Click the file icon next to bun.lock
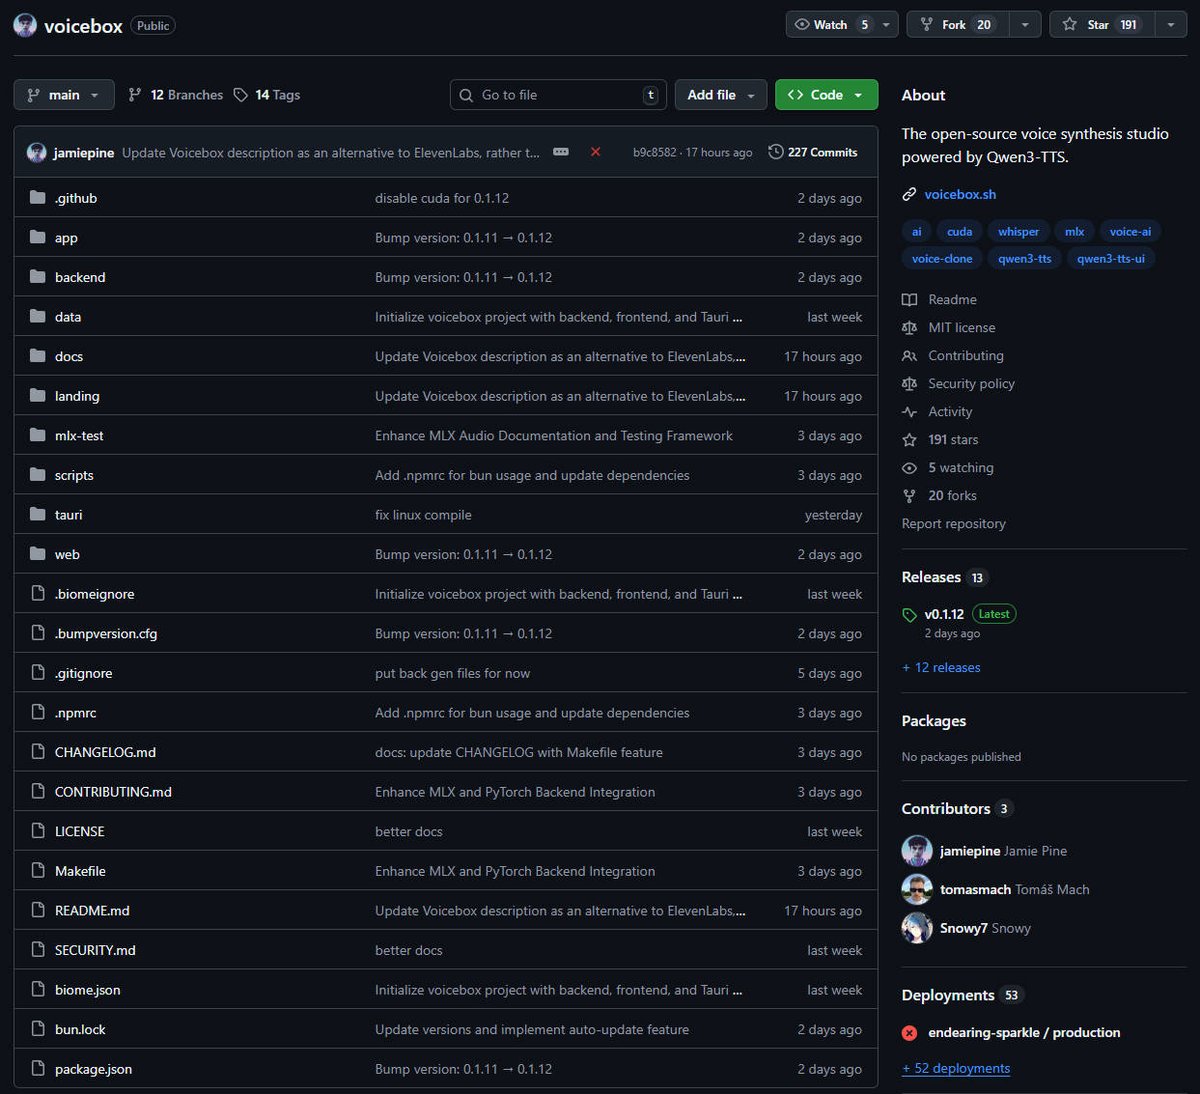1200x1094 pixels. 38,1029
